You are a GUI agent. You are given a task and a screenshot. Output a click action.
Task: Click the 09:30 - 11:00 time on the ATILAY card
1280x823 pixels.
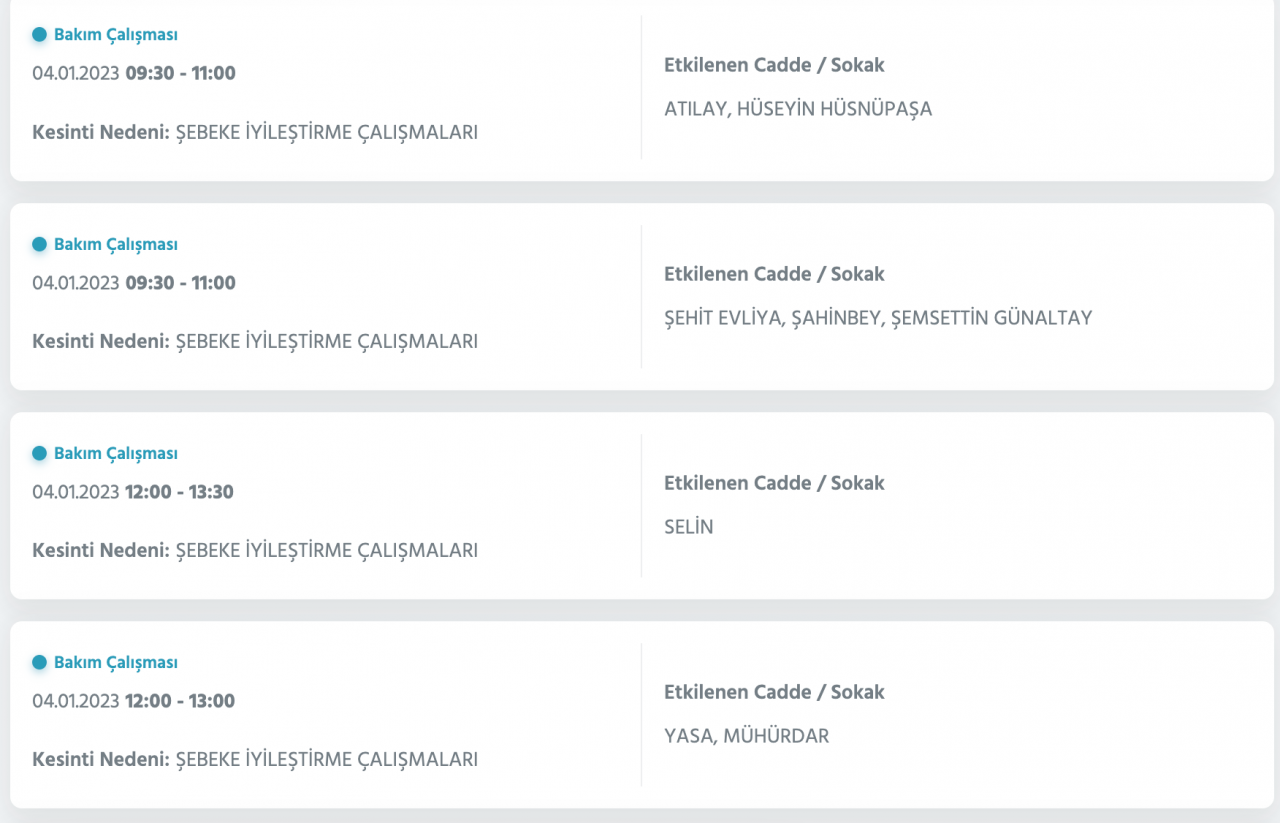(180, 73)
